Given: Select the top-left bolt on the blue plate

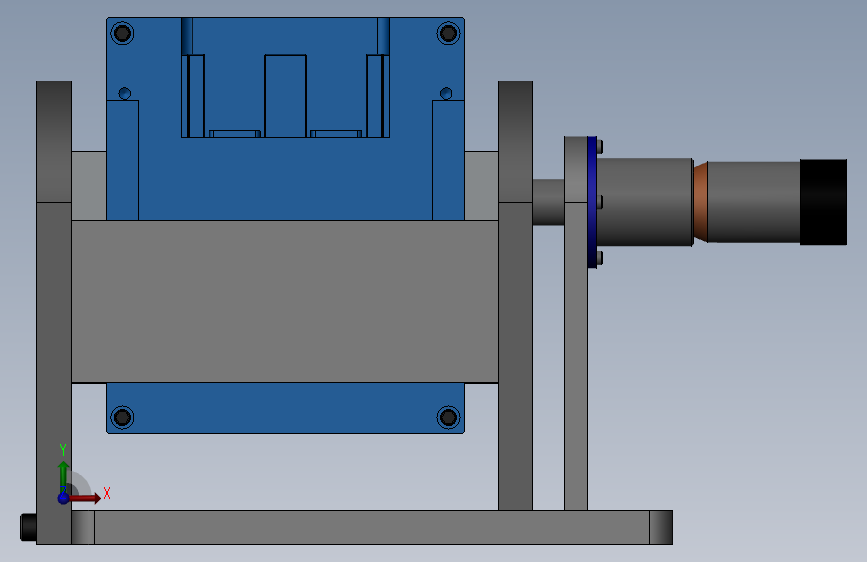Looking at the screenshot, I should tap(122, 33).
